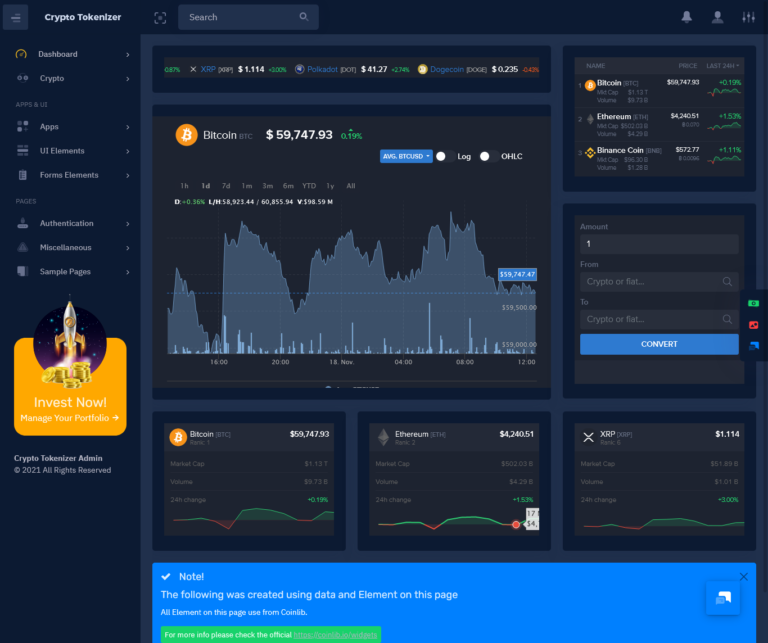Viewport: 768px width, 643px height.
Task: Click the Dashboard gauge icon
Action: tap(21, 54)
